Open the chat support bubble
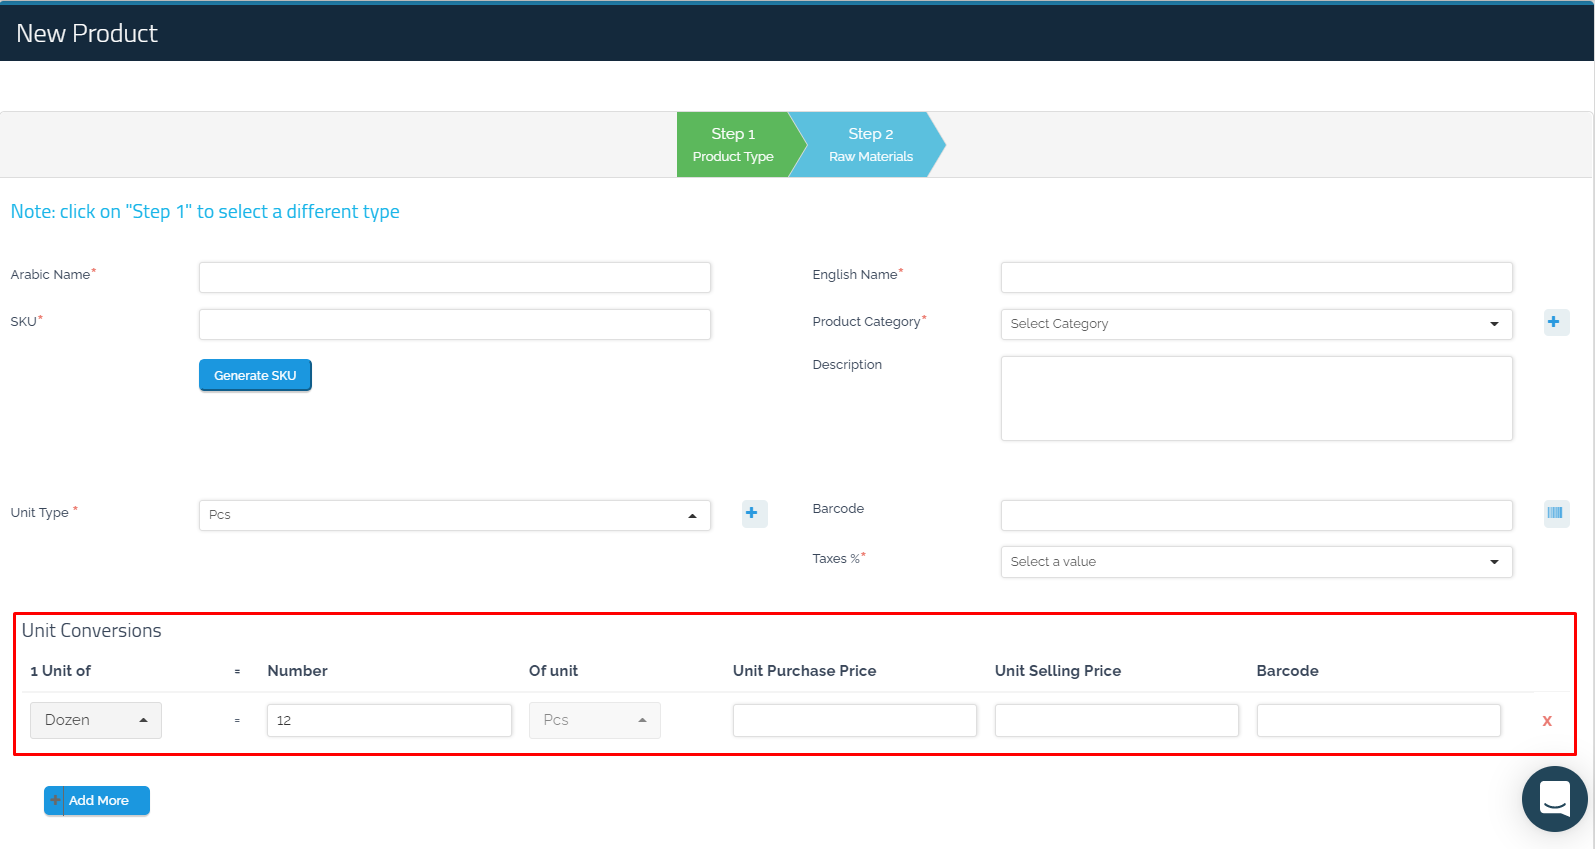 click(x=1553, y=799)
